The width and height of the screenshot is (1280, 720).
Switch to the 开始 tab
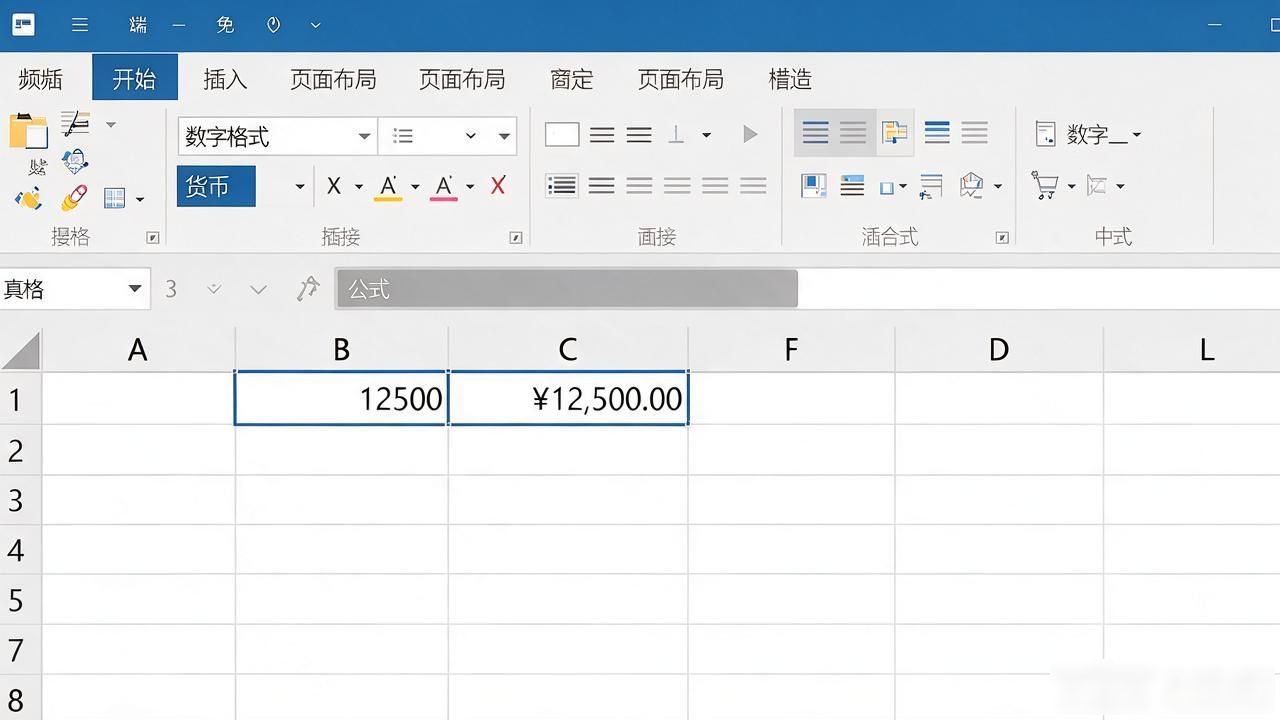pos(135,78)
